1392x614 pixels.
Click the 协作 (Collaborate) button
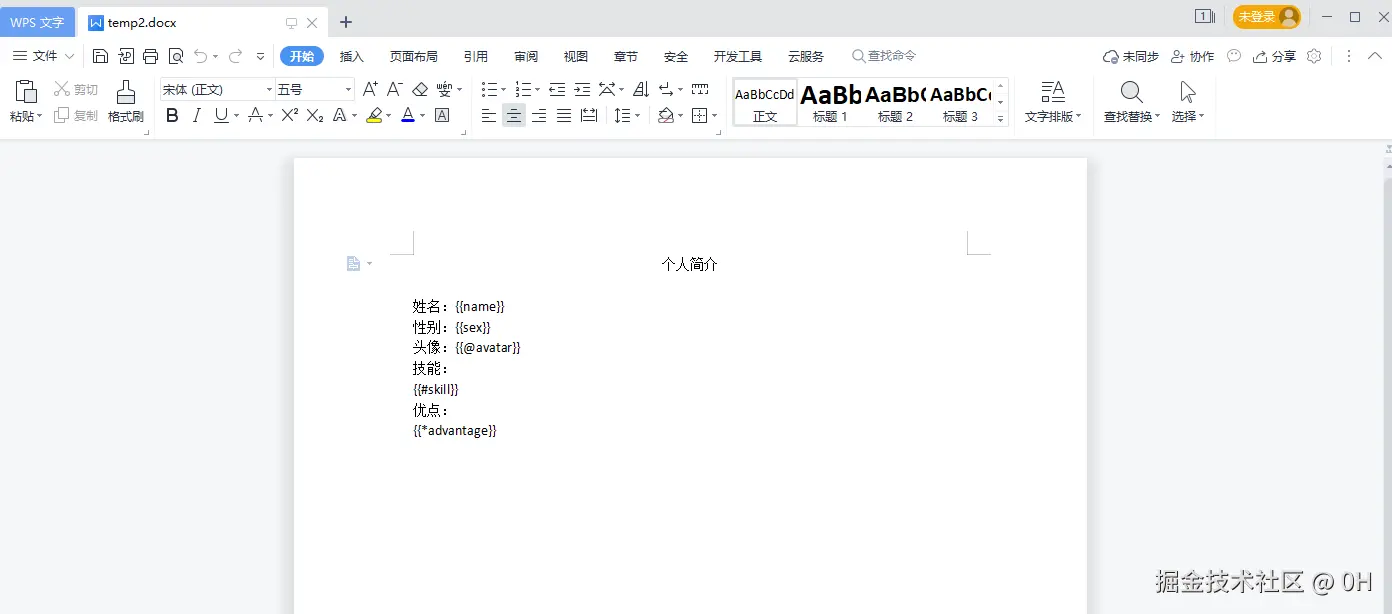(x=1192, y=56)
